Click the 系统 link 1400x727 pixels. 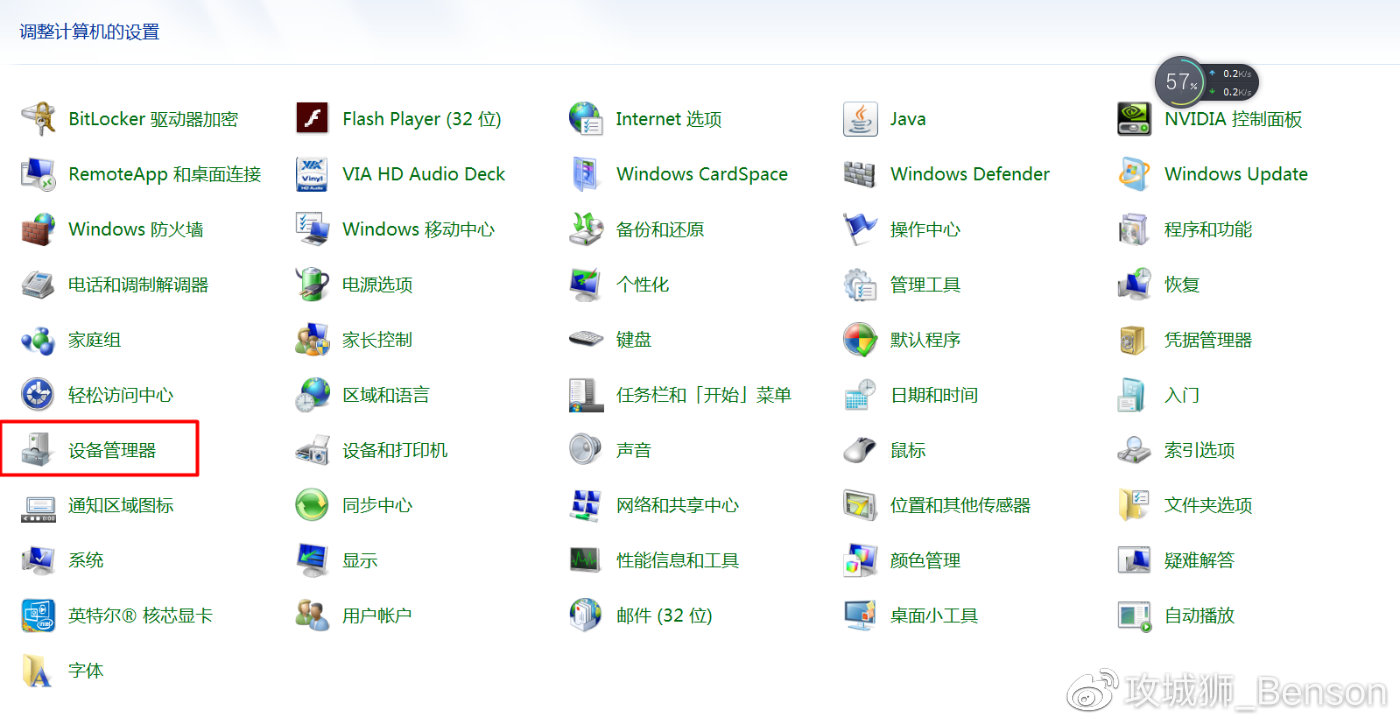coord(86,560)
